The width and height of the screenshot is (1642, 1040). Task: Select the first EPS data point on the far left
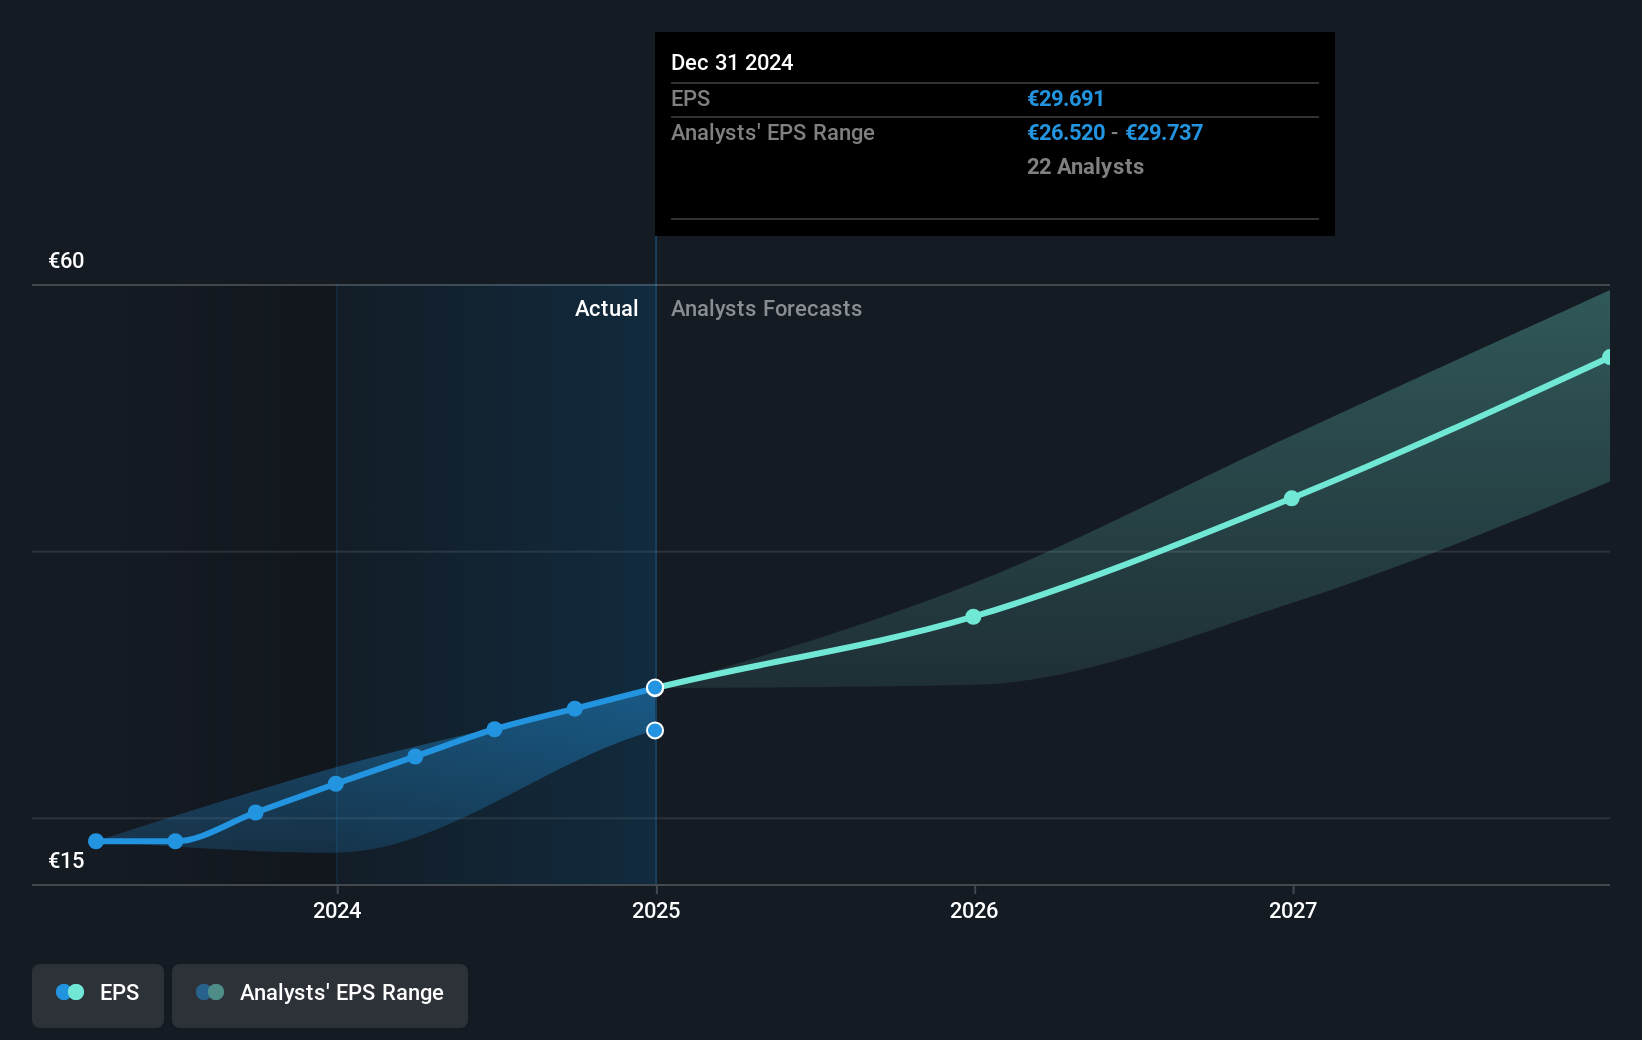coord(96,841)
